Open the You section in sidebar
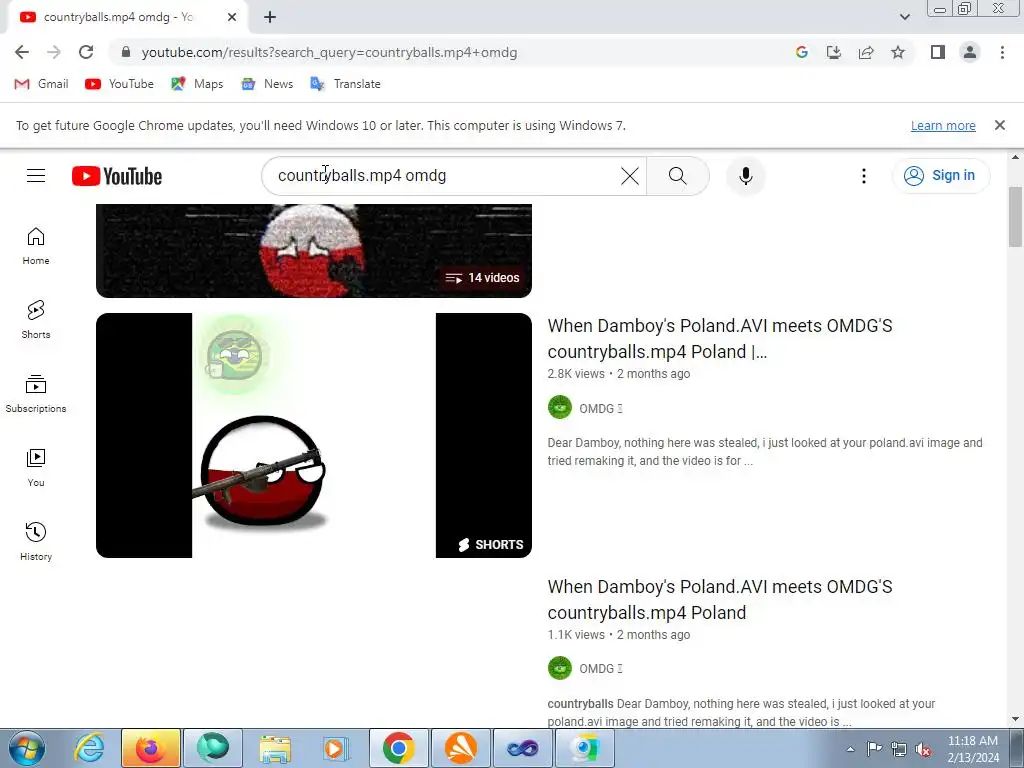The height and width of the screenshot is (768, 1024). tap(36, 468)
